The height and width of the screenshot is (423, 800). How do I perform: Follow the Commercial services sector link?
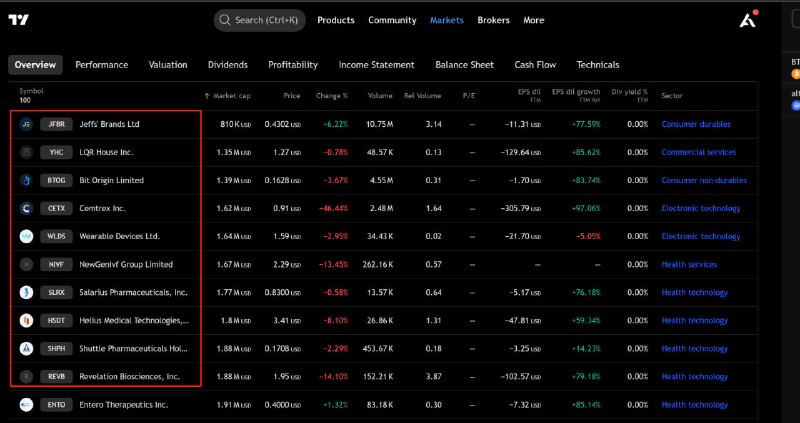pos(698,152)
